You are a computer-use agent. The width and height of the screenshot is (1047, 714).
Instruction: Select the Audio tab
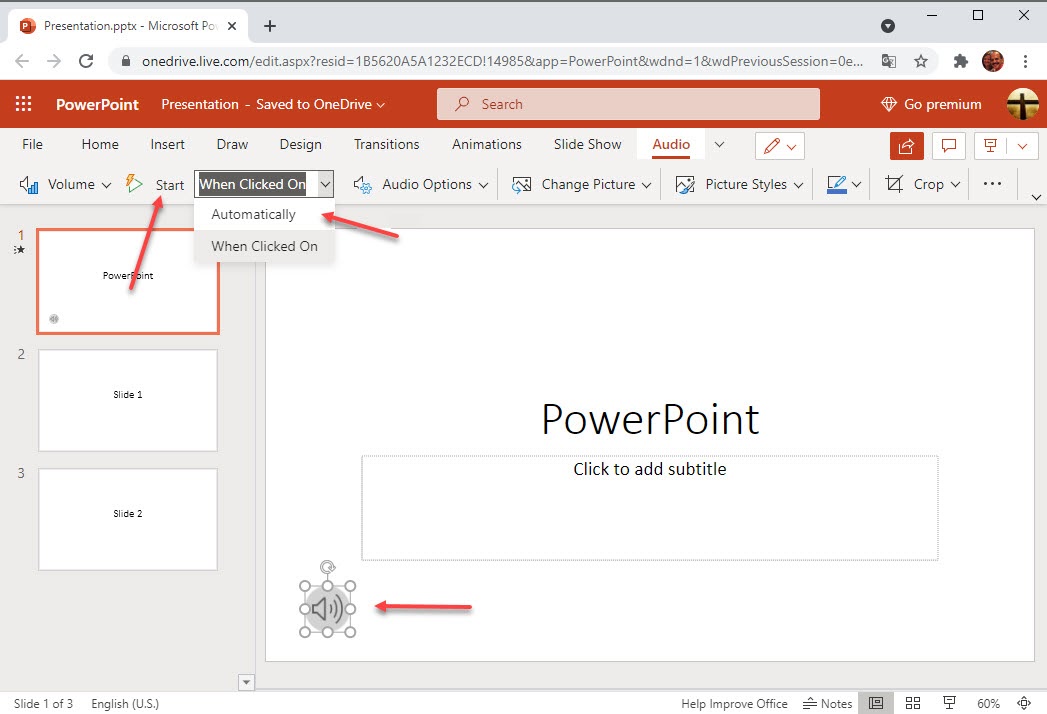click(671, 144)
